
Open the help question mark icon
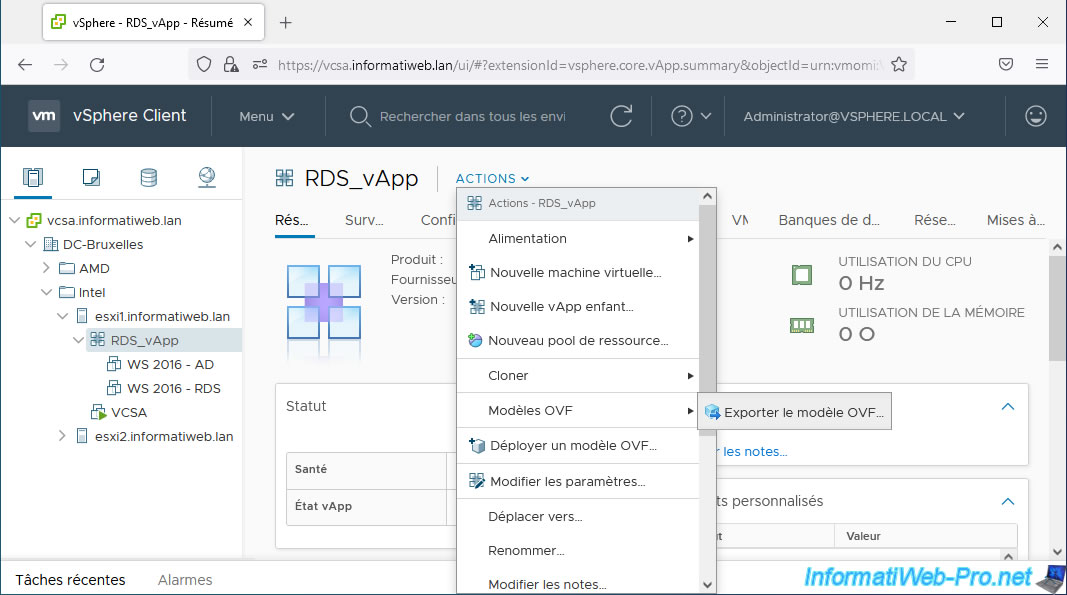coord(682,116)
